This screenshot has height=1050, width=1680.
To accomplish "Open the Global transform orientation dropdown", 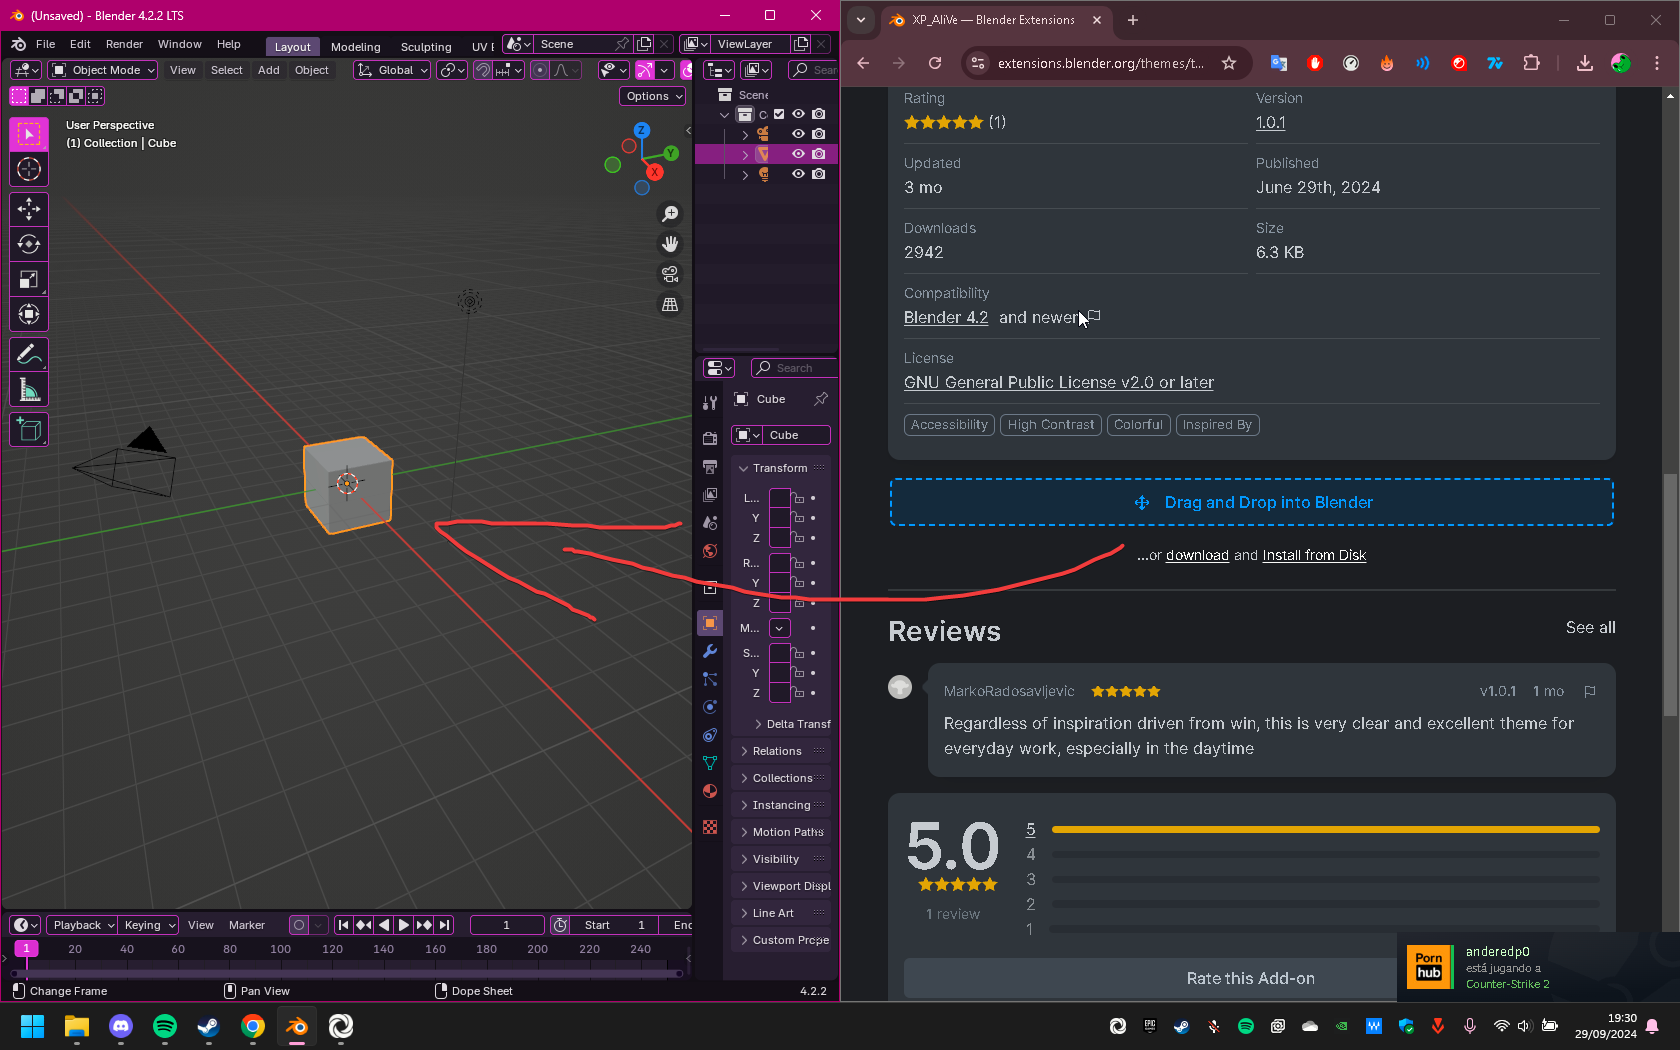I will click(392, 70).
